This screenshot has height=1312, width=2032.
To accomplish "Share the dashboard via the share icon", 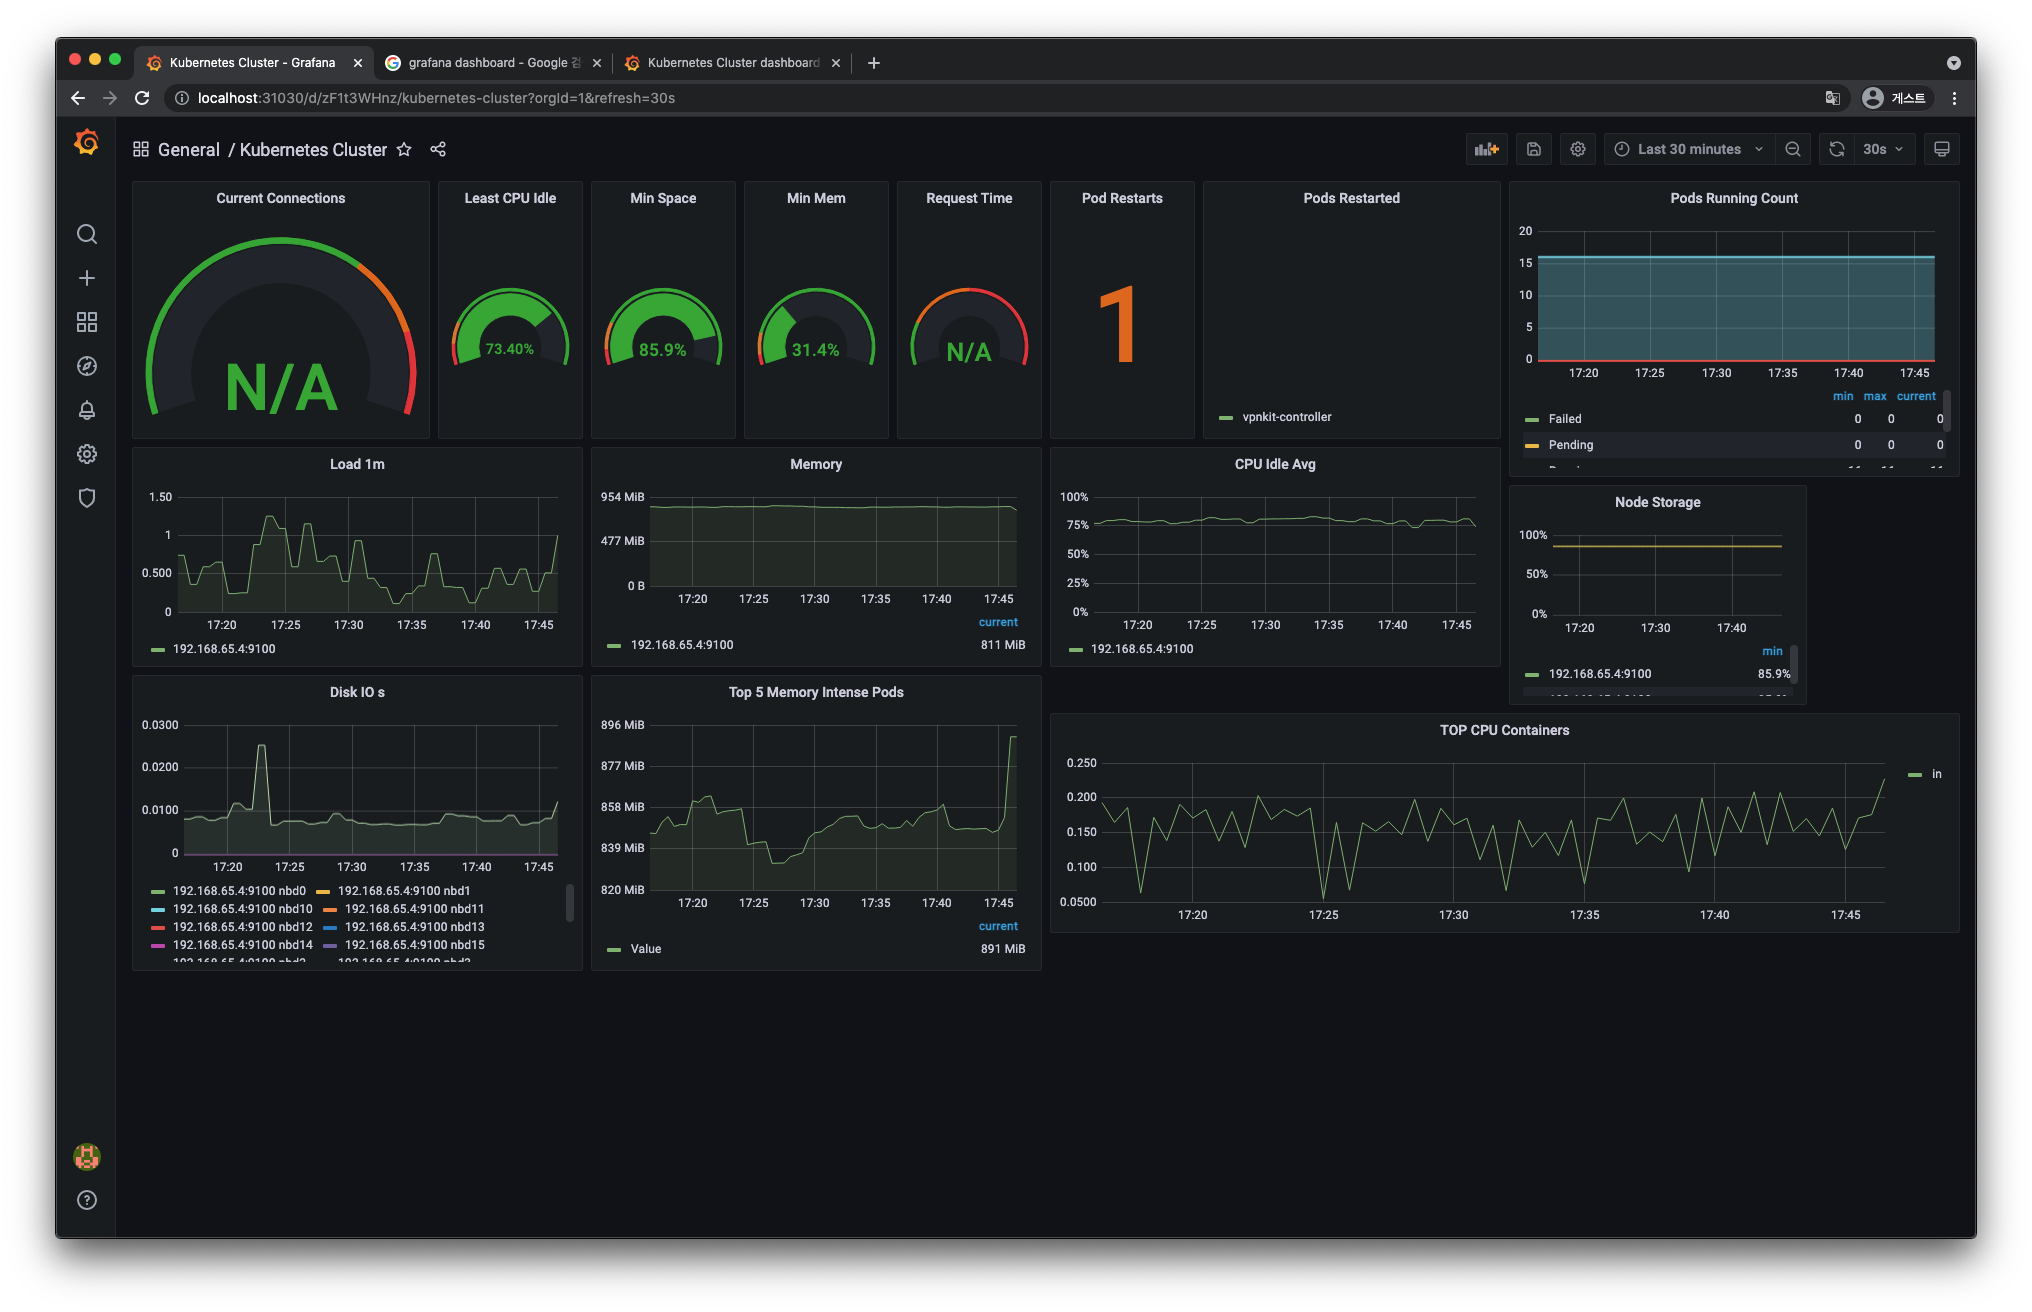I will point(437,149).
